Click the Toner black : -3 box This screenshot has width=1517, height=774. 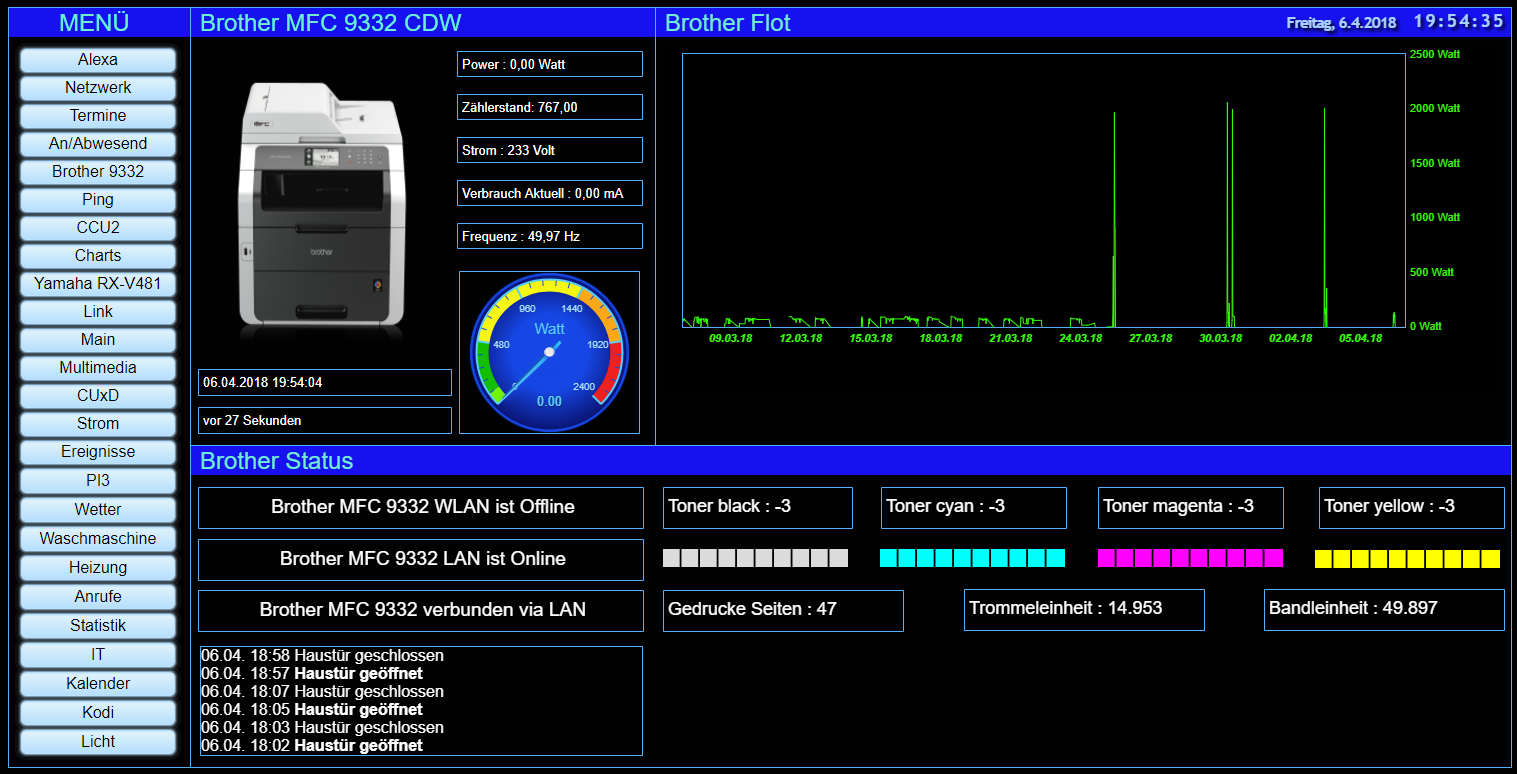758,508
